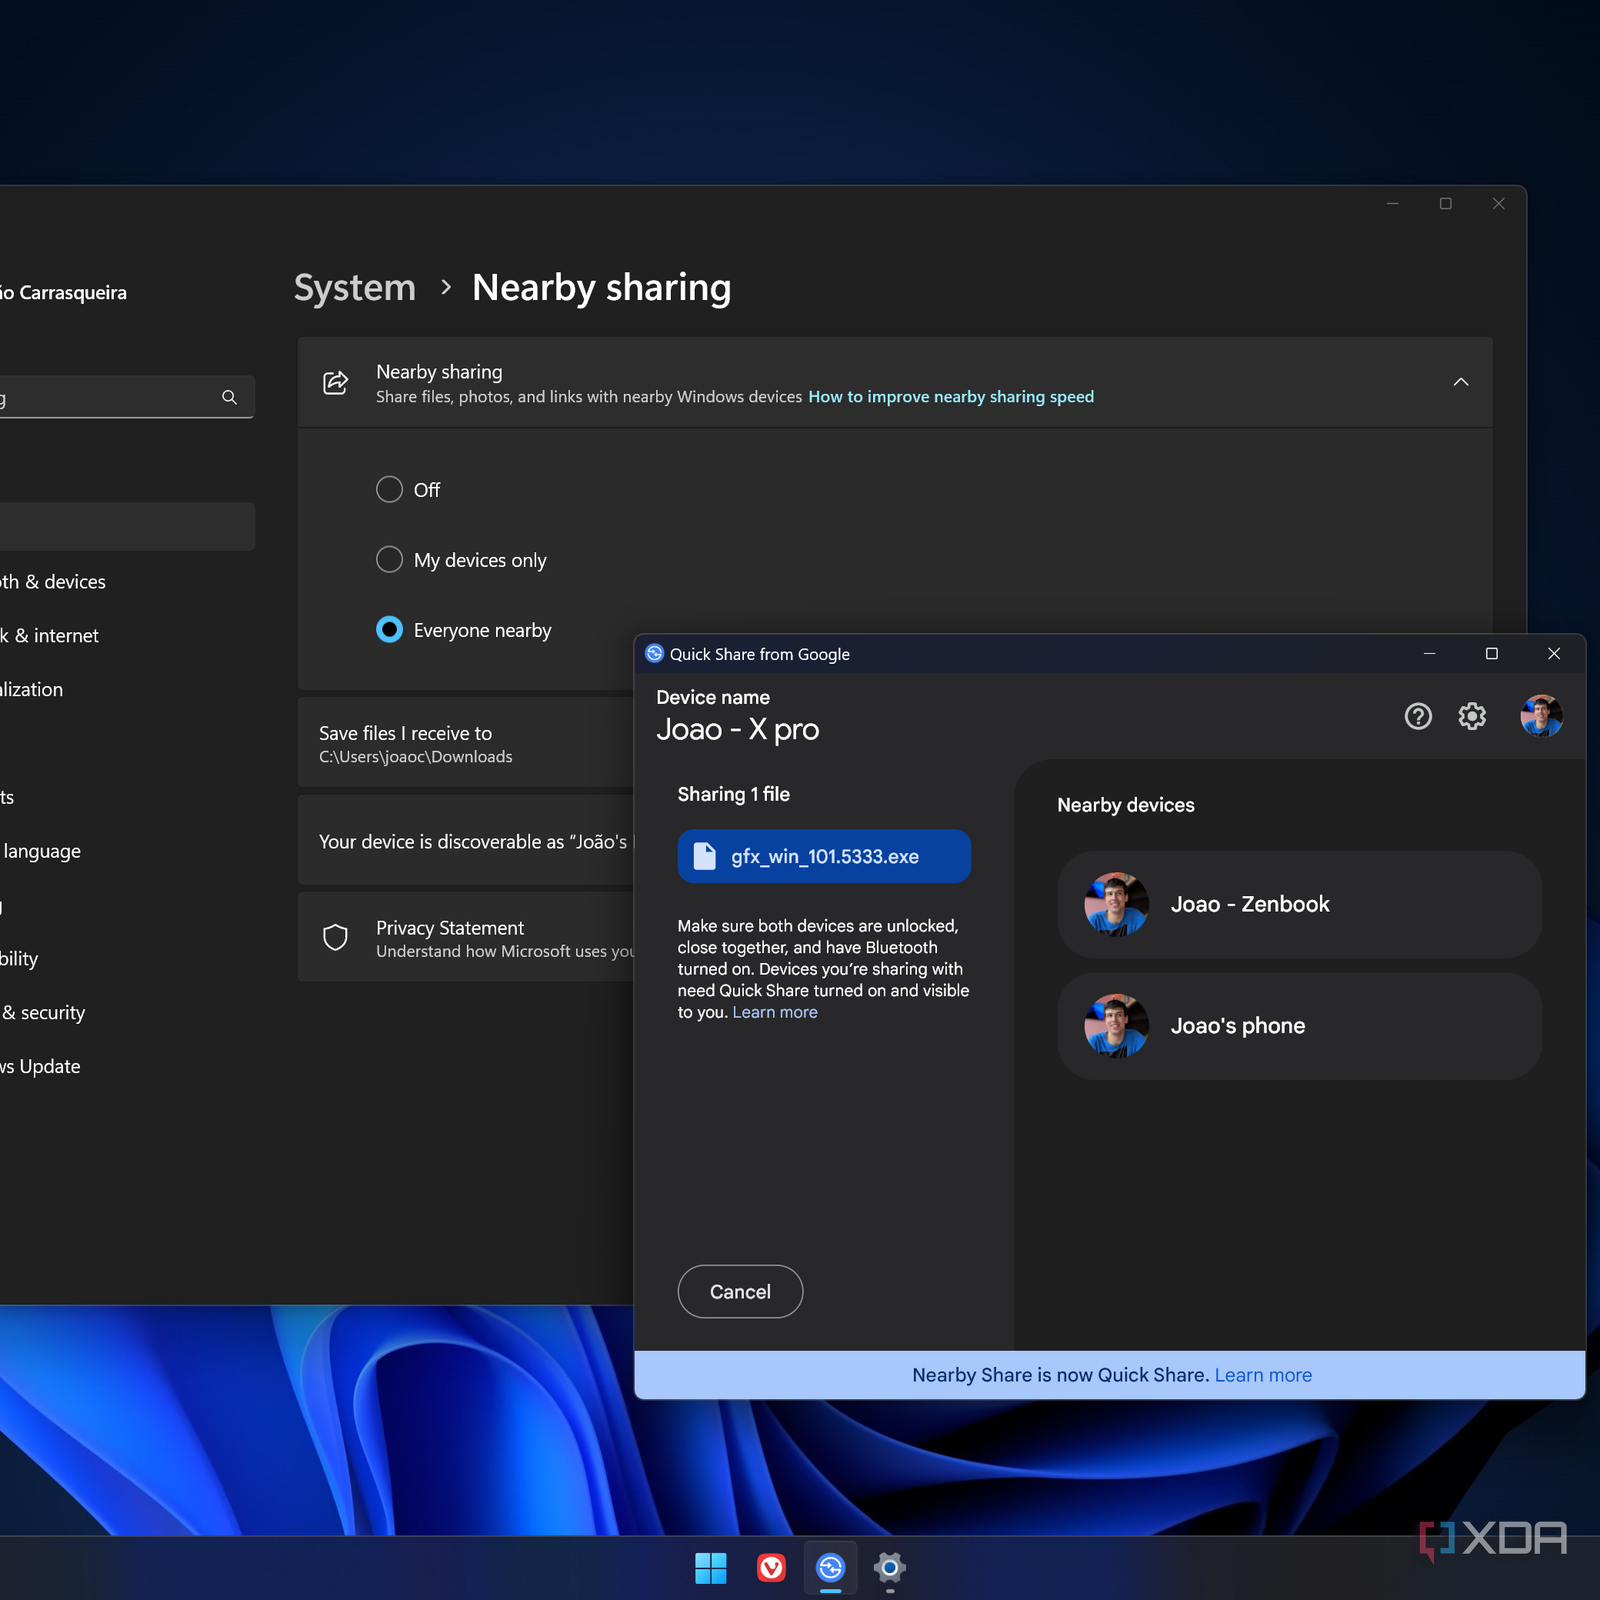Cancel the file sharing
Image resolution: width=1600 pixels, height=1600 pixels.
point(740,1292)
